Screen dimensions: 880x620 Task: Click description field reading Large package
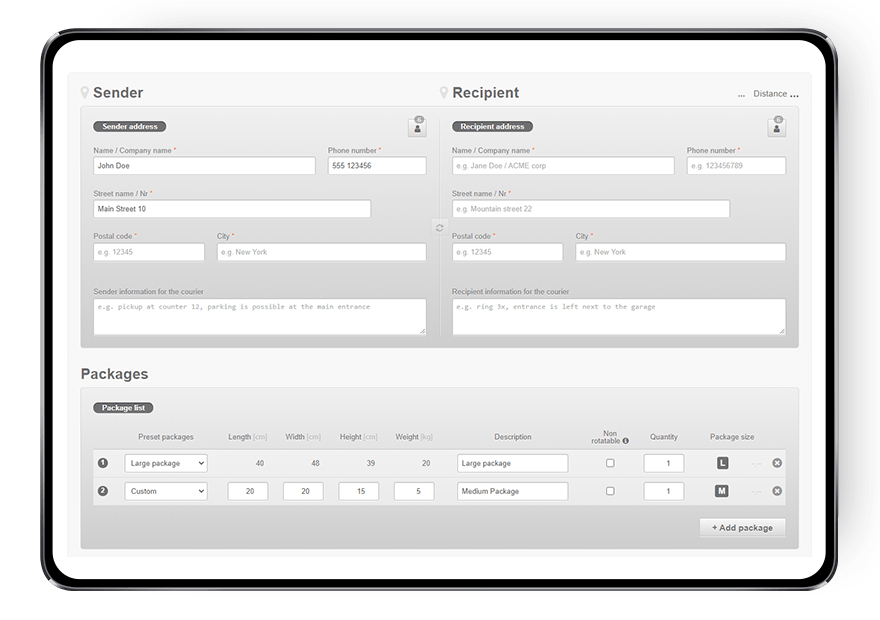[512, 463]
